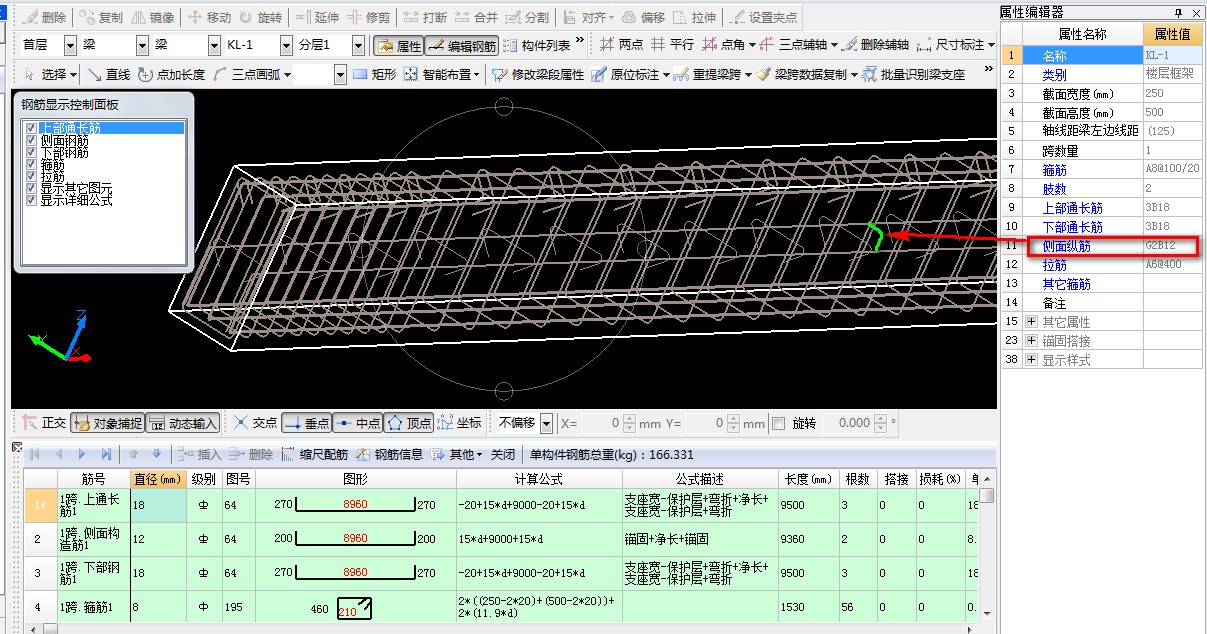Select the 镜像 (mirror) tool
Image resolution: width=1207 pixels, height=634 pixels.
pos(153,18)
